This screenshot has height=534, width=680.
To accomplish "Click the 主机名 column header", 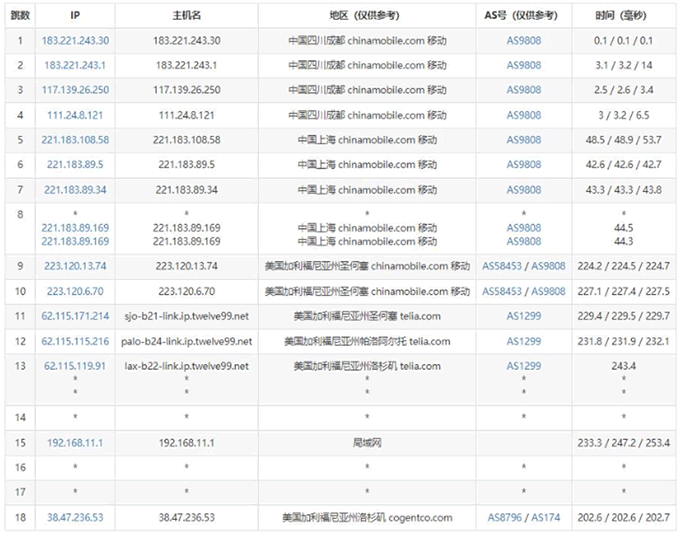I will 186,17.
